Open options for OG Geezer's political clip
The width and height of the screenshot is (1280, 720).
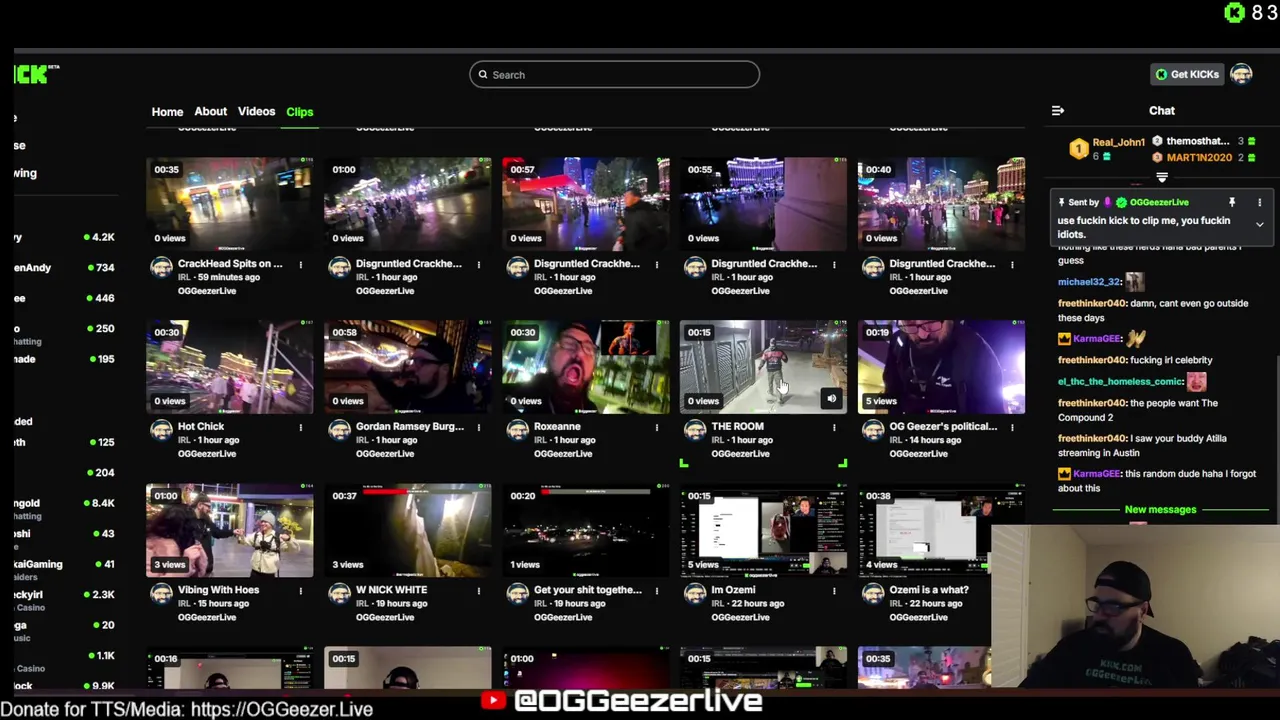pyautogui.click(x=1012, y=427)
